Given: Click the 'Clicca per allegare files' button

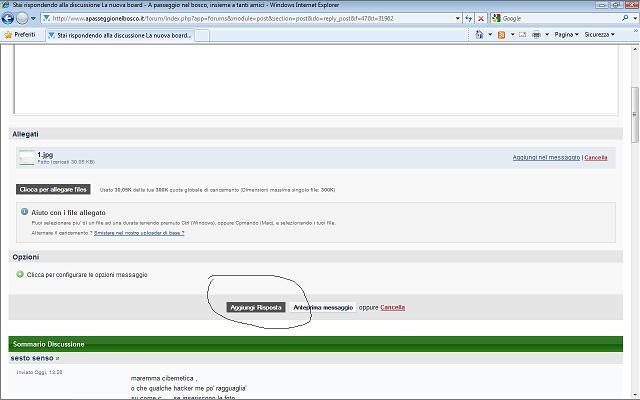Looking at the screenshot, I should [x=53, y=189].
